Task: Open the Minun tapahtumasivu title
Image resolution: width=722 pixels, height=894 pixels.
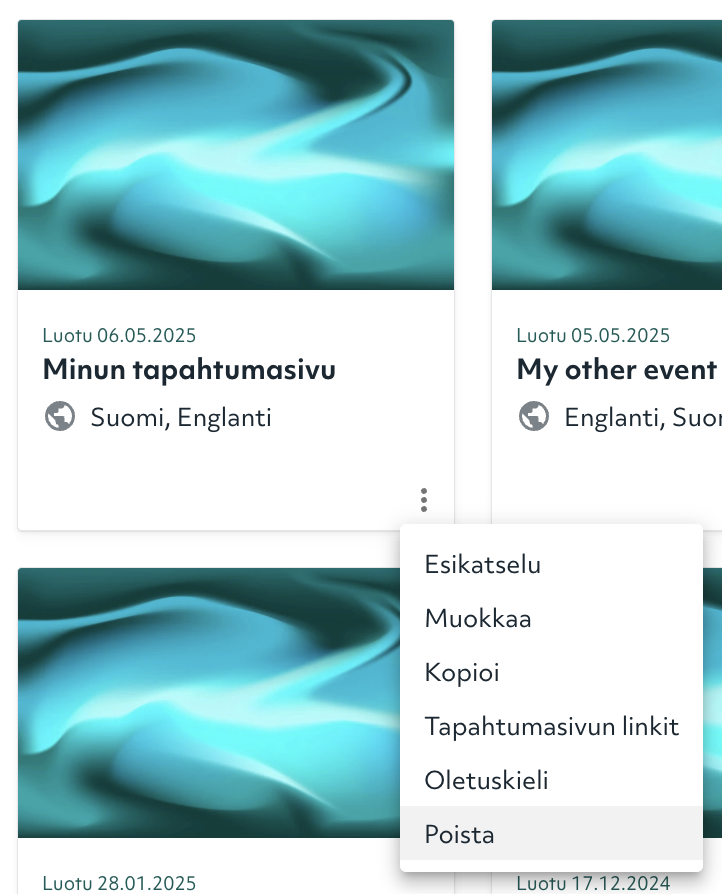Action: click(189, 369)
